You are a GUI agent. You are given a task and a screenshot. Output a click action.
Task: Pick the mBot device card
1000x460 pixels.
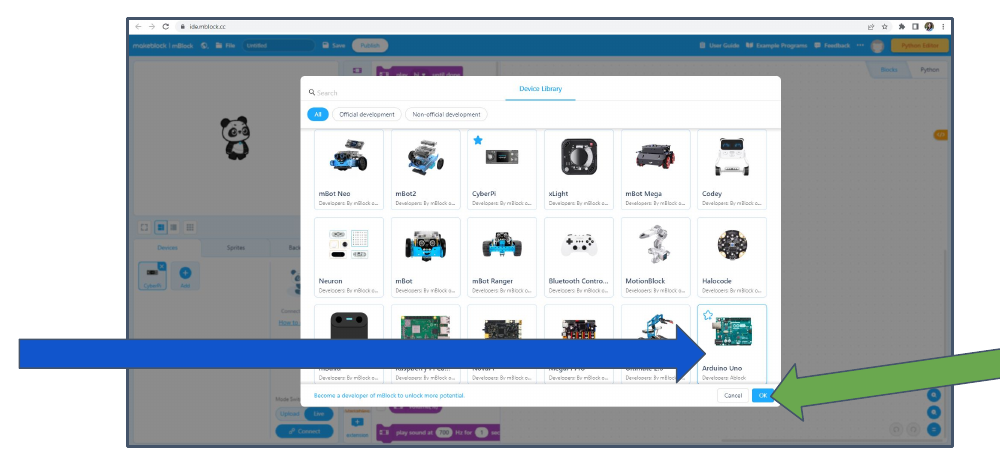point(425,257)
